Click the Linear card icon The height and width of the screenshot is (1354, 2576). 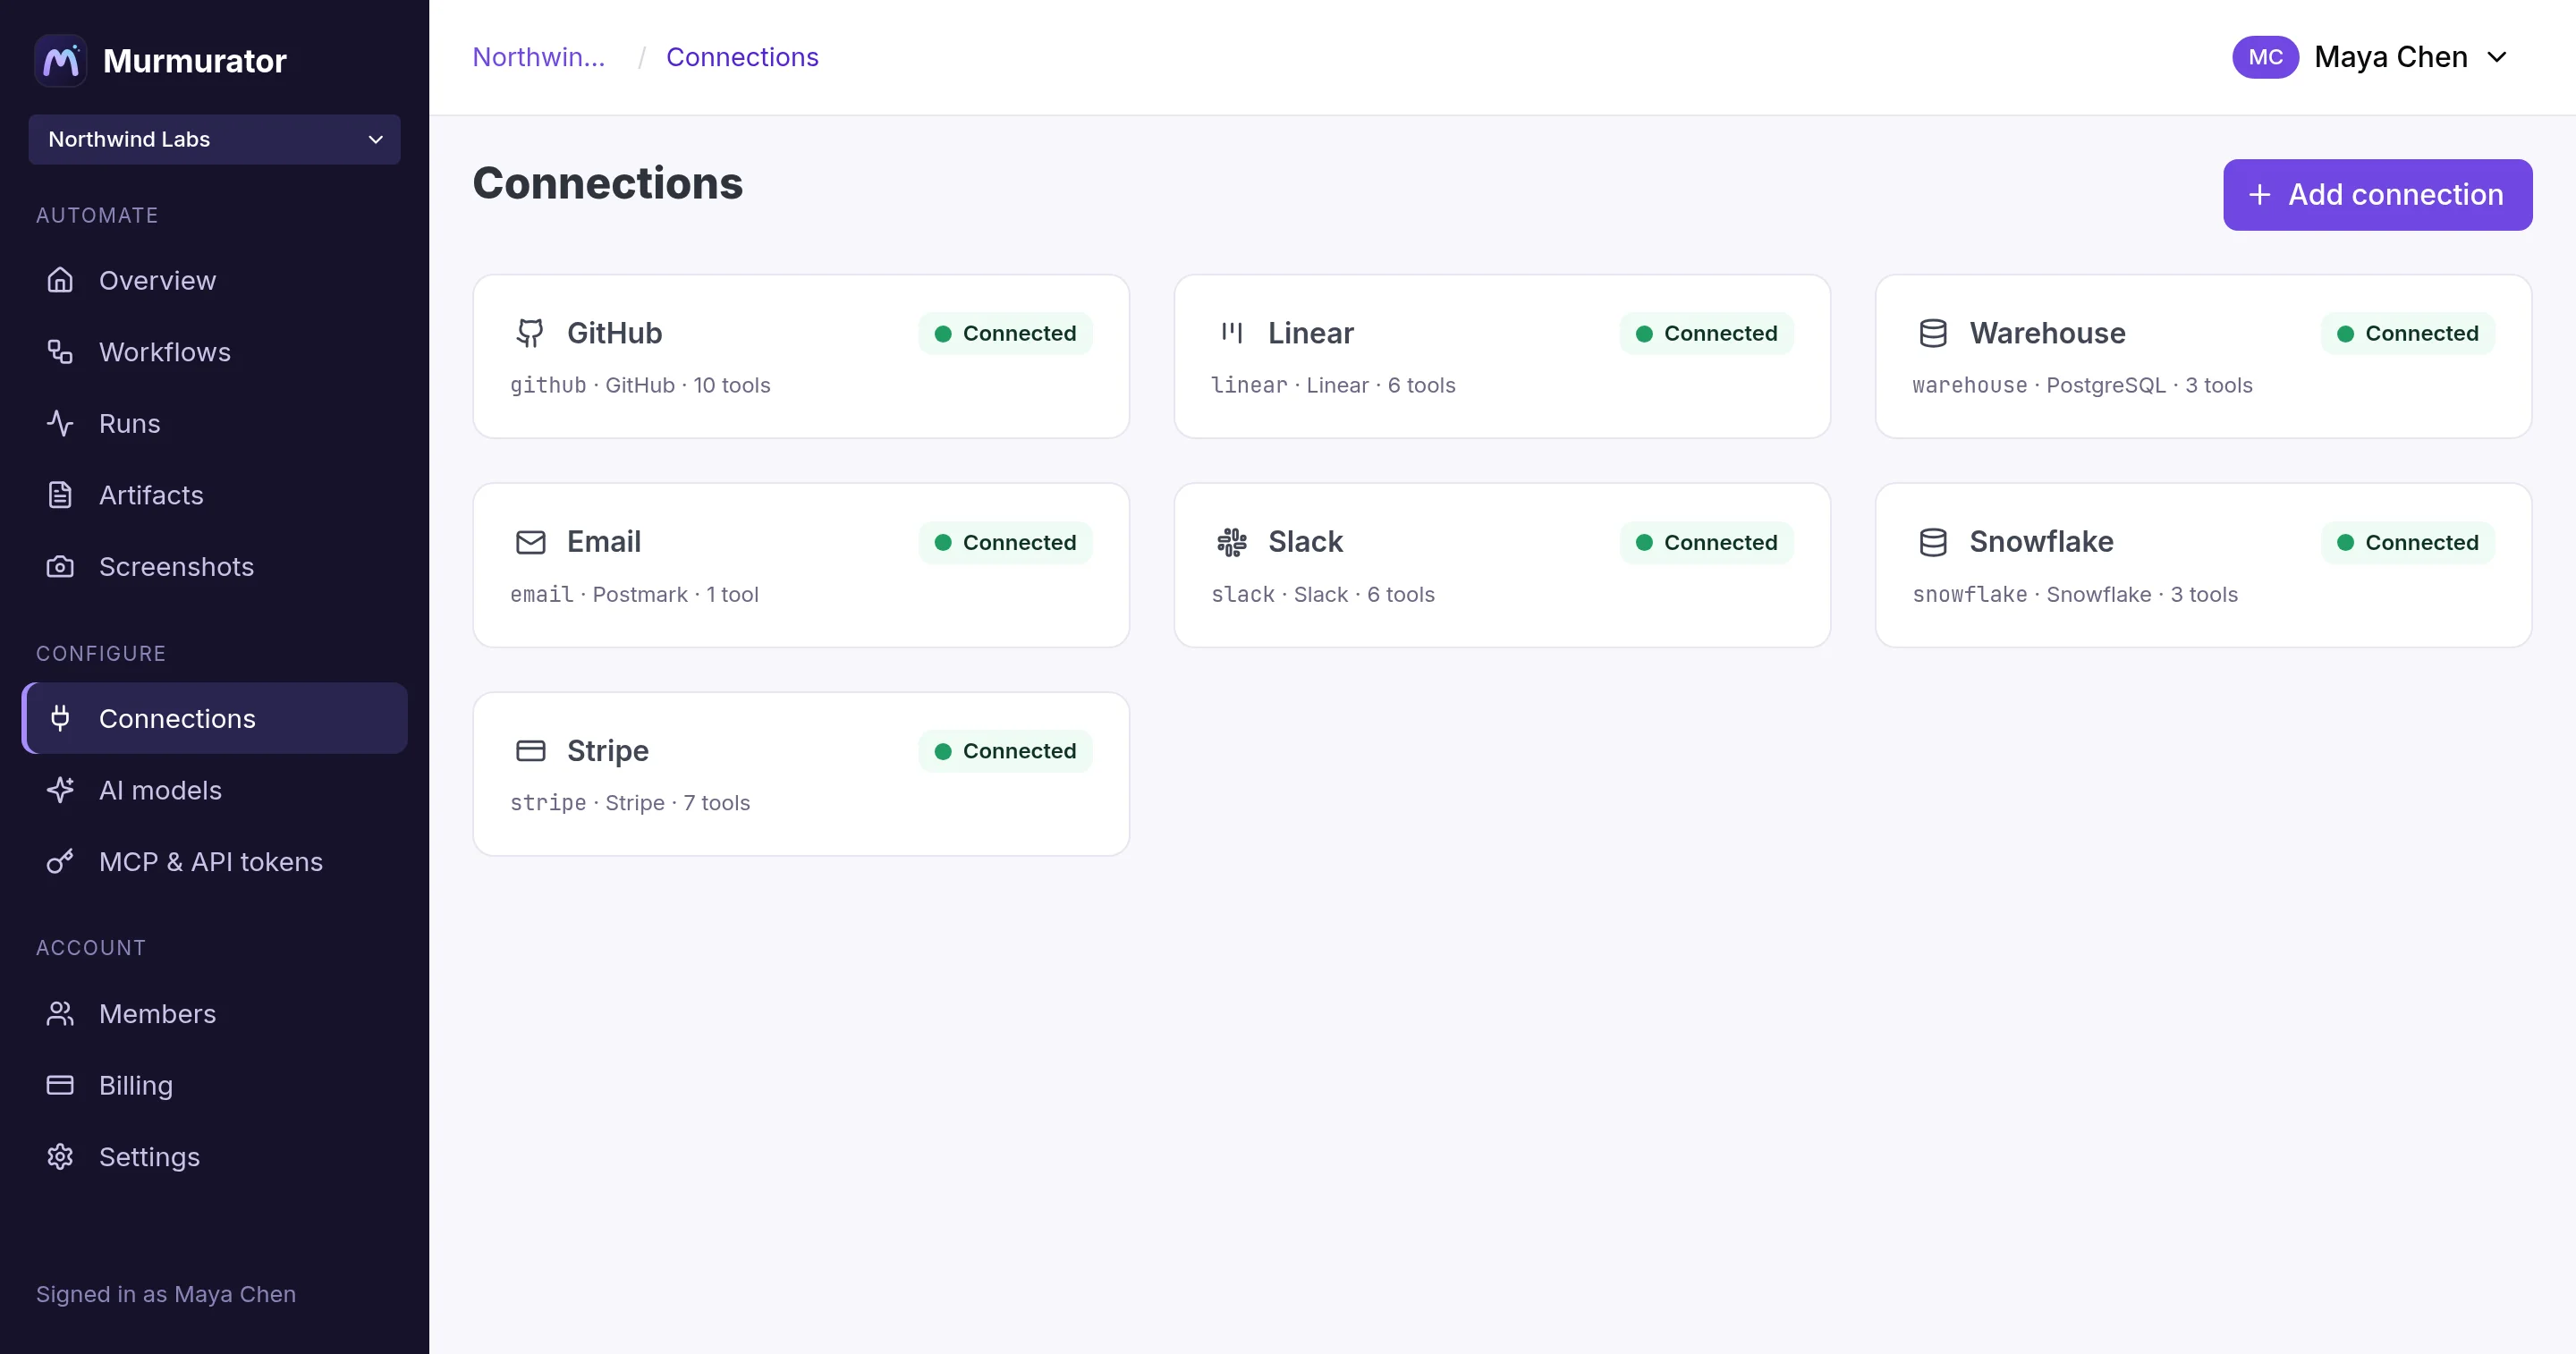[1232, 333]
